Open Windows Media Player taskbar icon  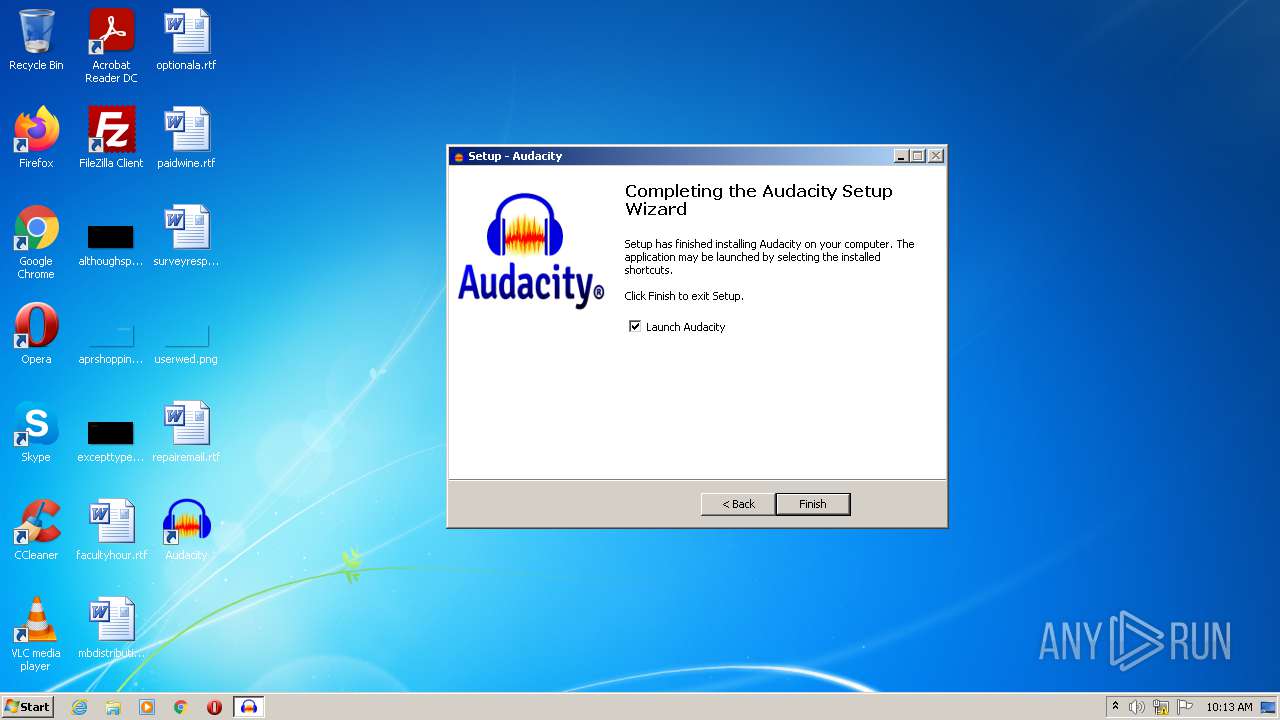[x=147, y=707]
